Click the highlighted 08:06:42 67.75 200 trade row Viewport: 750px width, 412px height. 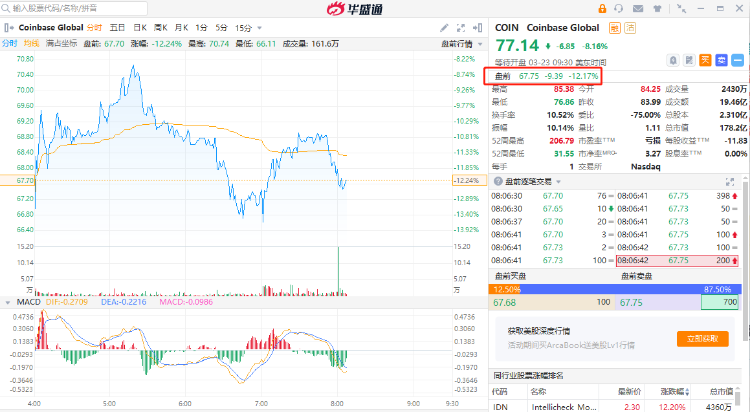coord(677,260)
